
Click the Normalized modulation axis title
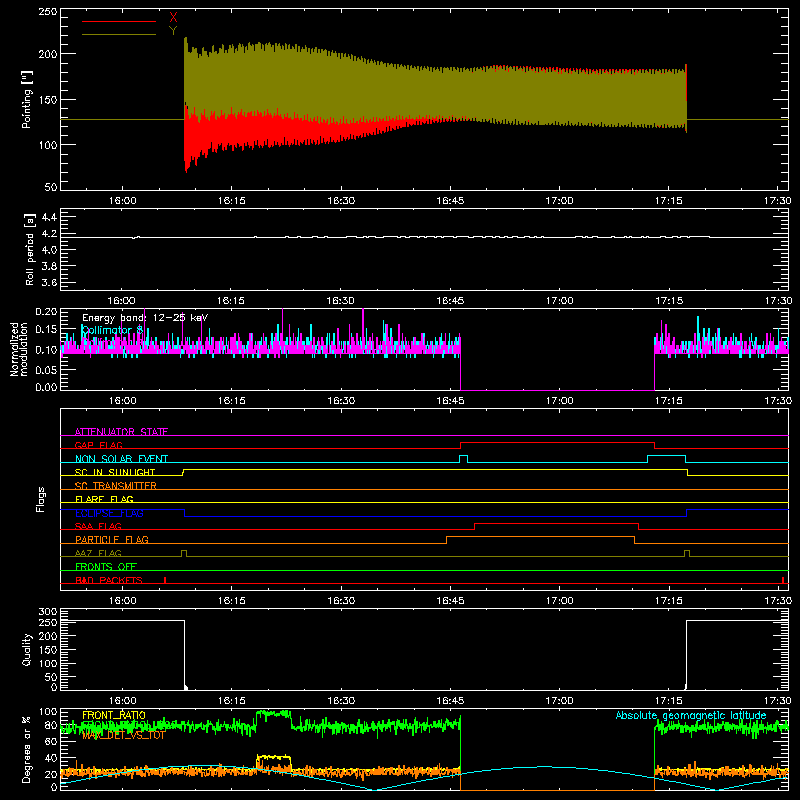pyautogui.click(x=19, y=349)
